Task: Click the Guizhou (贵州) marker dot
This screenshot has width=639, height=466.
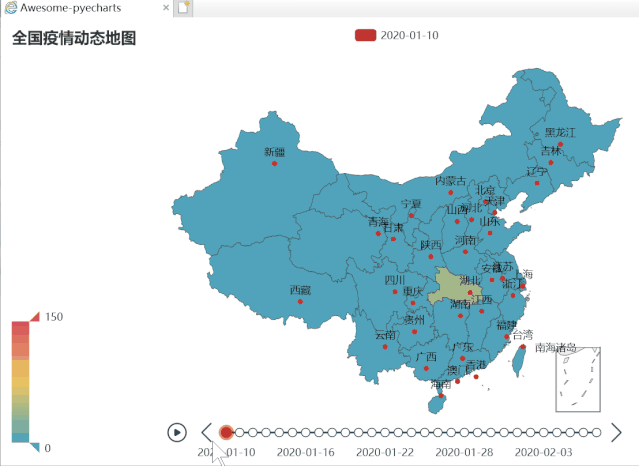Action: click(414, 332)
